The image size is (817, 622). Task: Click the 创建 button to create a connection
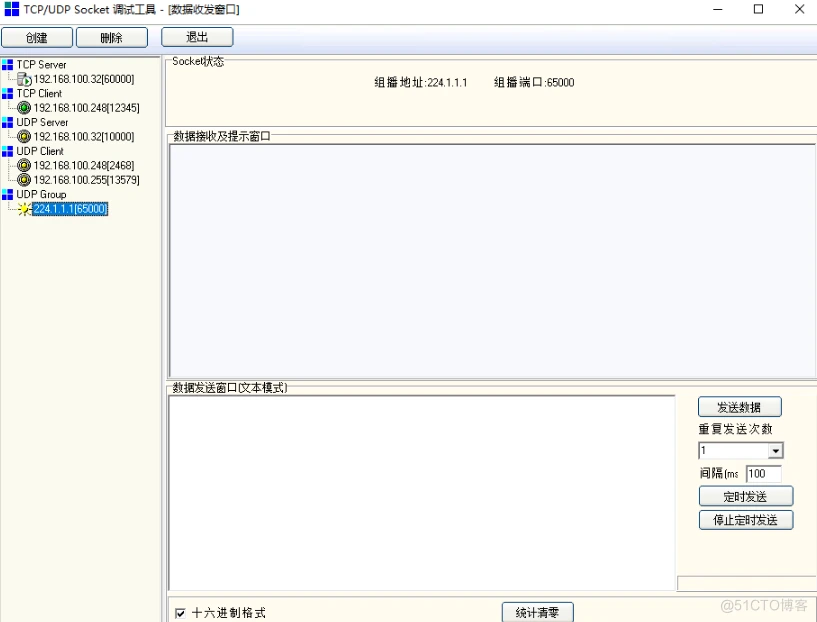click(x=37, y=36)
